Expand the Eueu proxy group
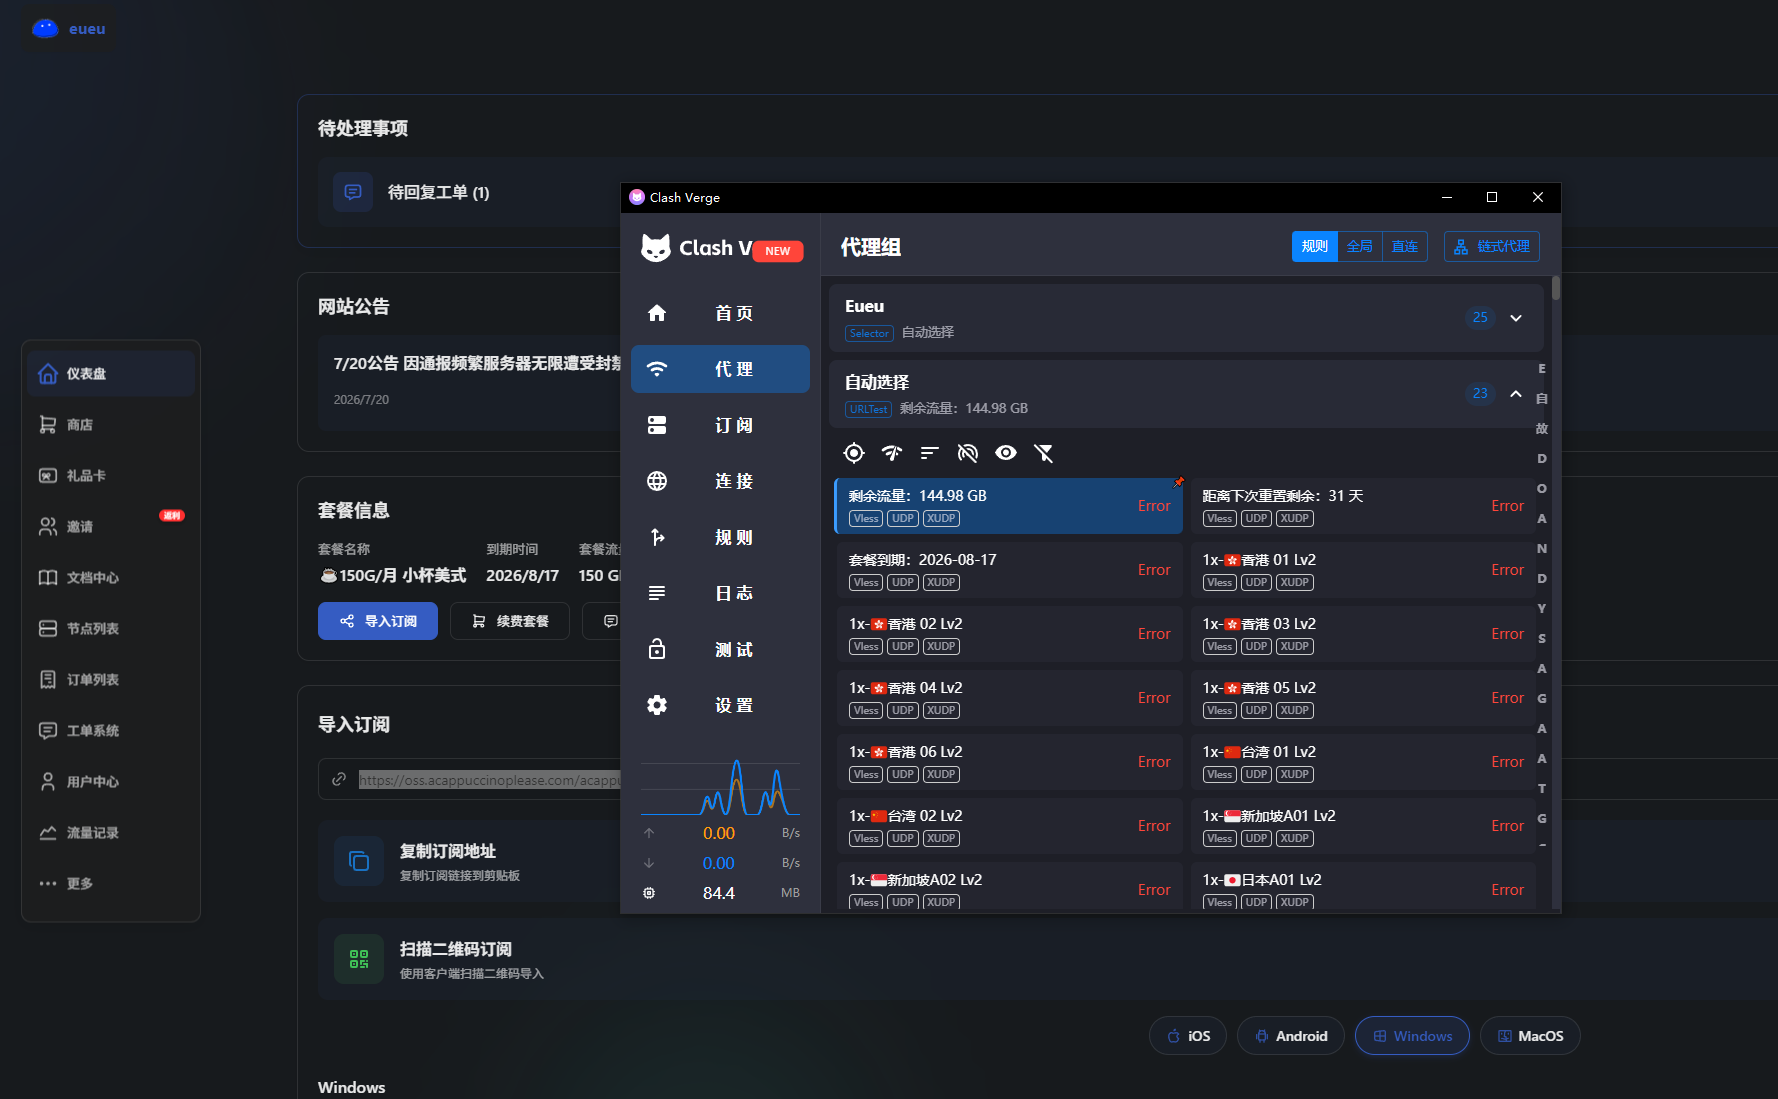The height and width of the screenshot is (1099, 1778). click(x=1516, y=318)
